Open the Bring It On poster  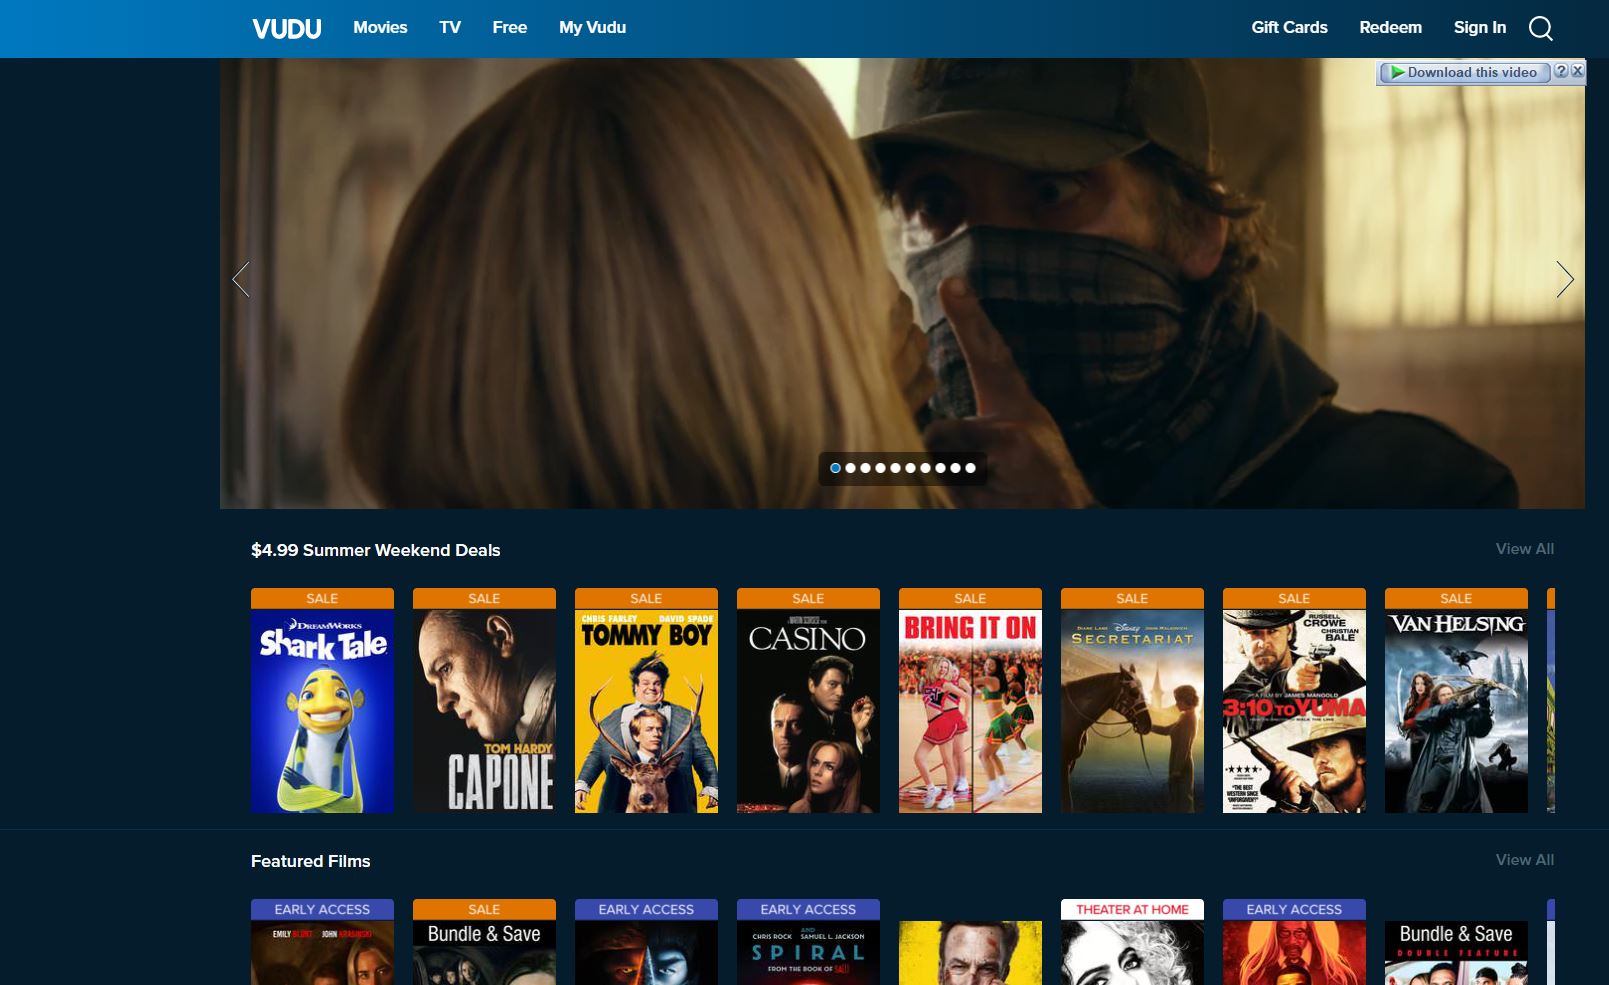pos(970,700)
